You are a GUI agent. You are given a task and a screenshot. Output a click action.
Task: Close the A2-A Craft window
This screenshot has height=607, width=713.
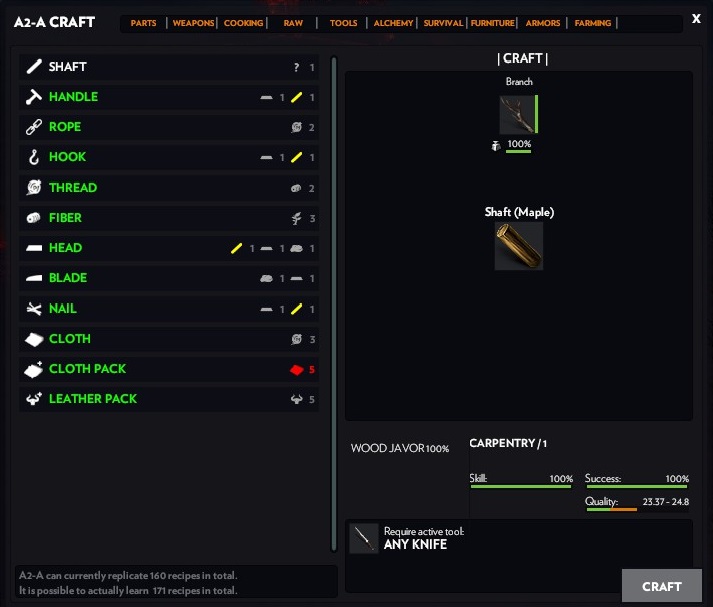tap(696, 19)
